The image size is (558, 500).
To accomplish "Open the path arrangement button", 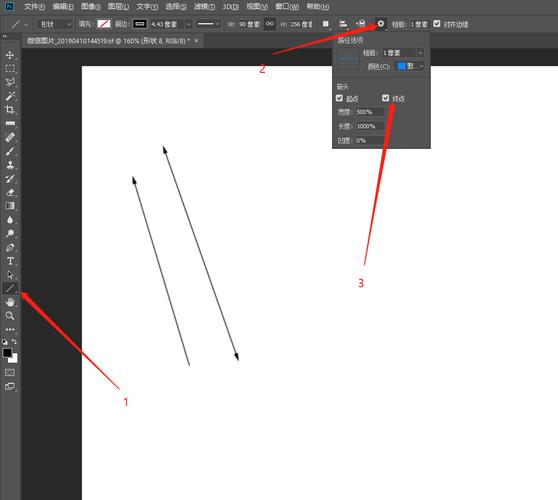I will click(361, 24).
